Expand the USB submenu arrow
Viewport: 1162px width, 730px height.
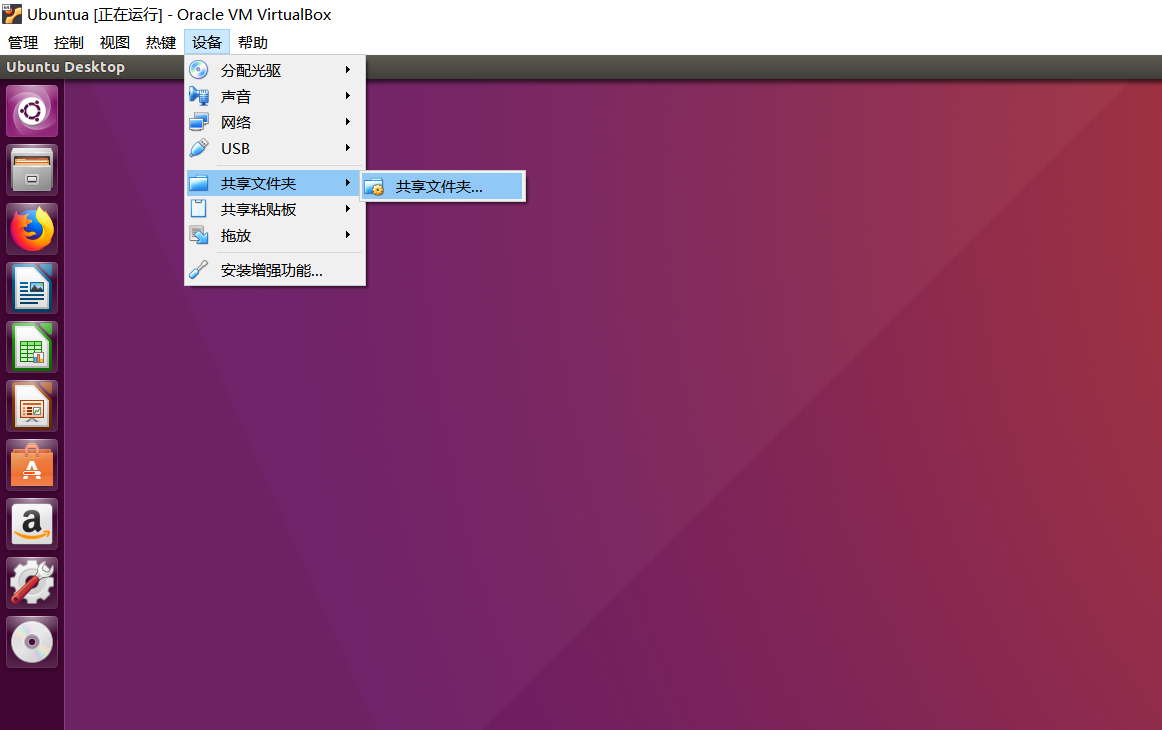tap(348, 148)
